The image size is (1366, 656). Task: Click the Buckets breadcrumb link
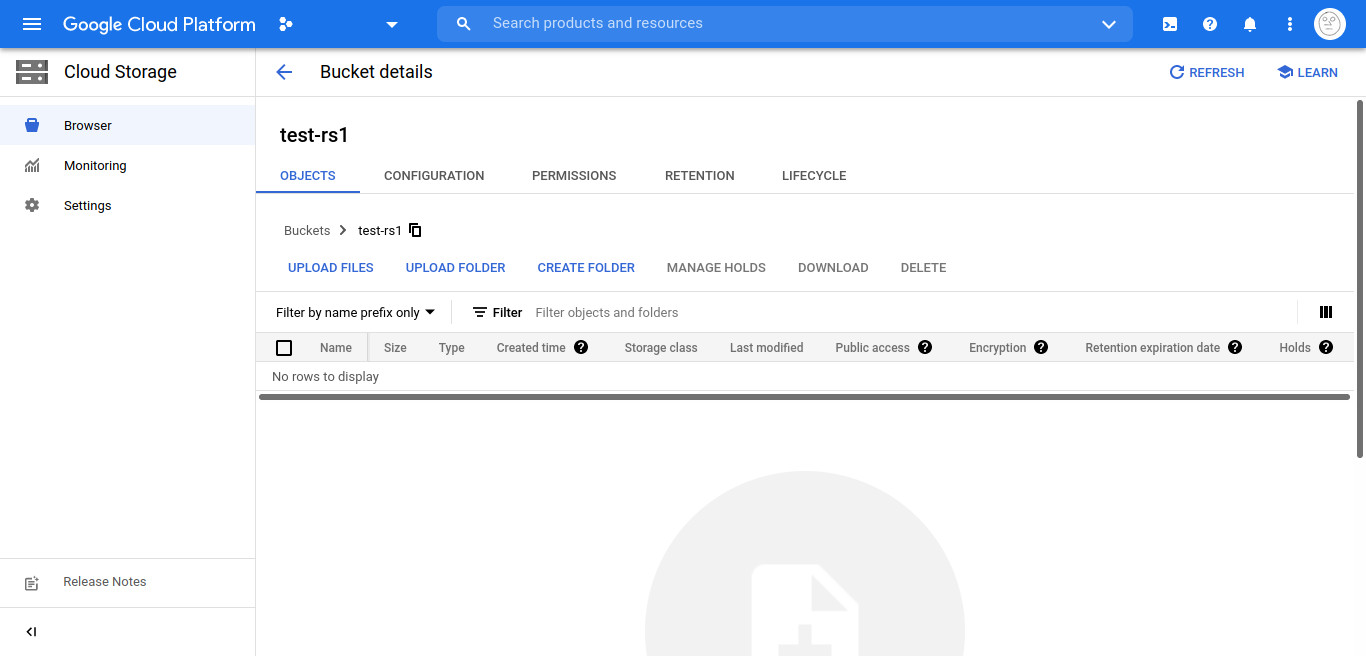click(307, 231)
